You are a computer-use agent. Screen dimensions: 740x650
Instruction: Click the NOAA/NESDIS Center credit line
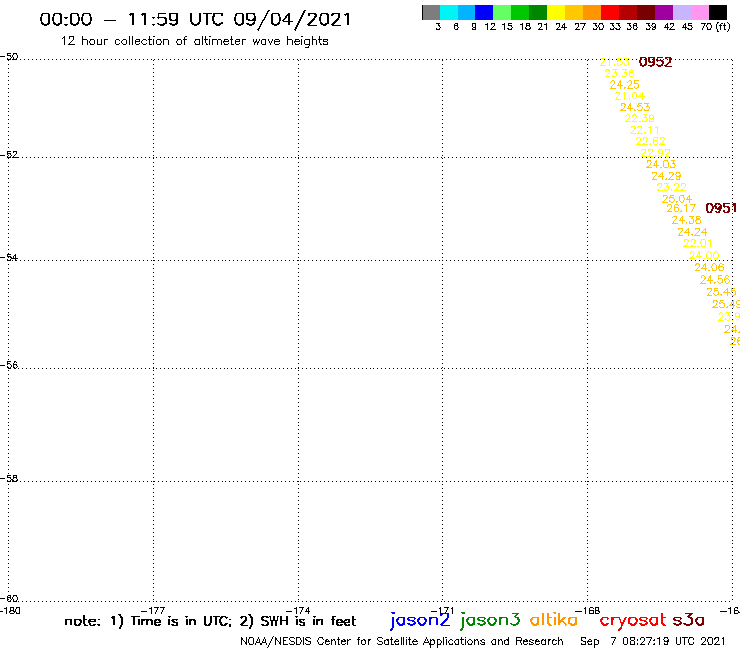point(402,642)
